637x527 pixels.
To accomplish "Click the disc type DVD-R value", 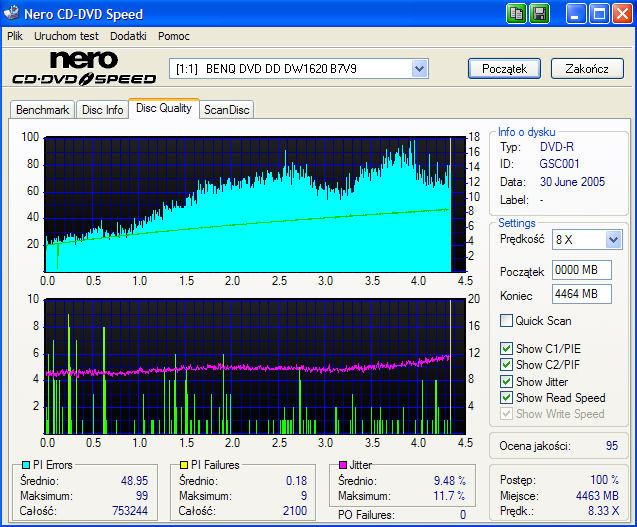I will tap(557, 147).
